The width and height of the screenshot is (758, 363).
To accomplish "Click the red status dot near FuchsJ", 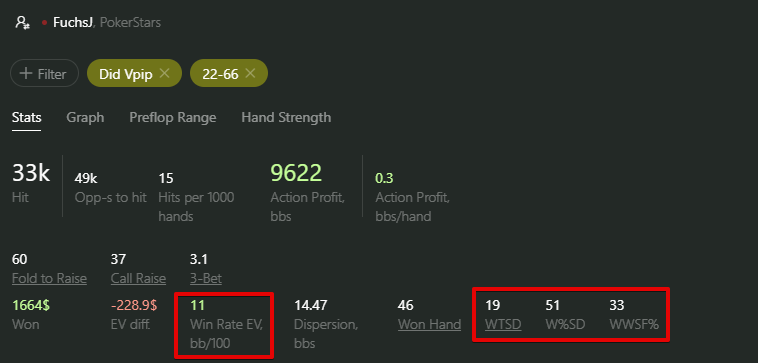I will [44, 23].
